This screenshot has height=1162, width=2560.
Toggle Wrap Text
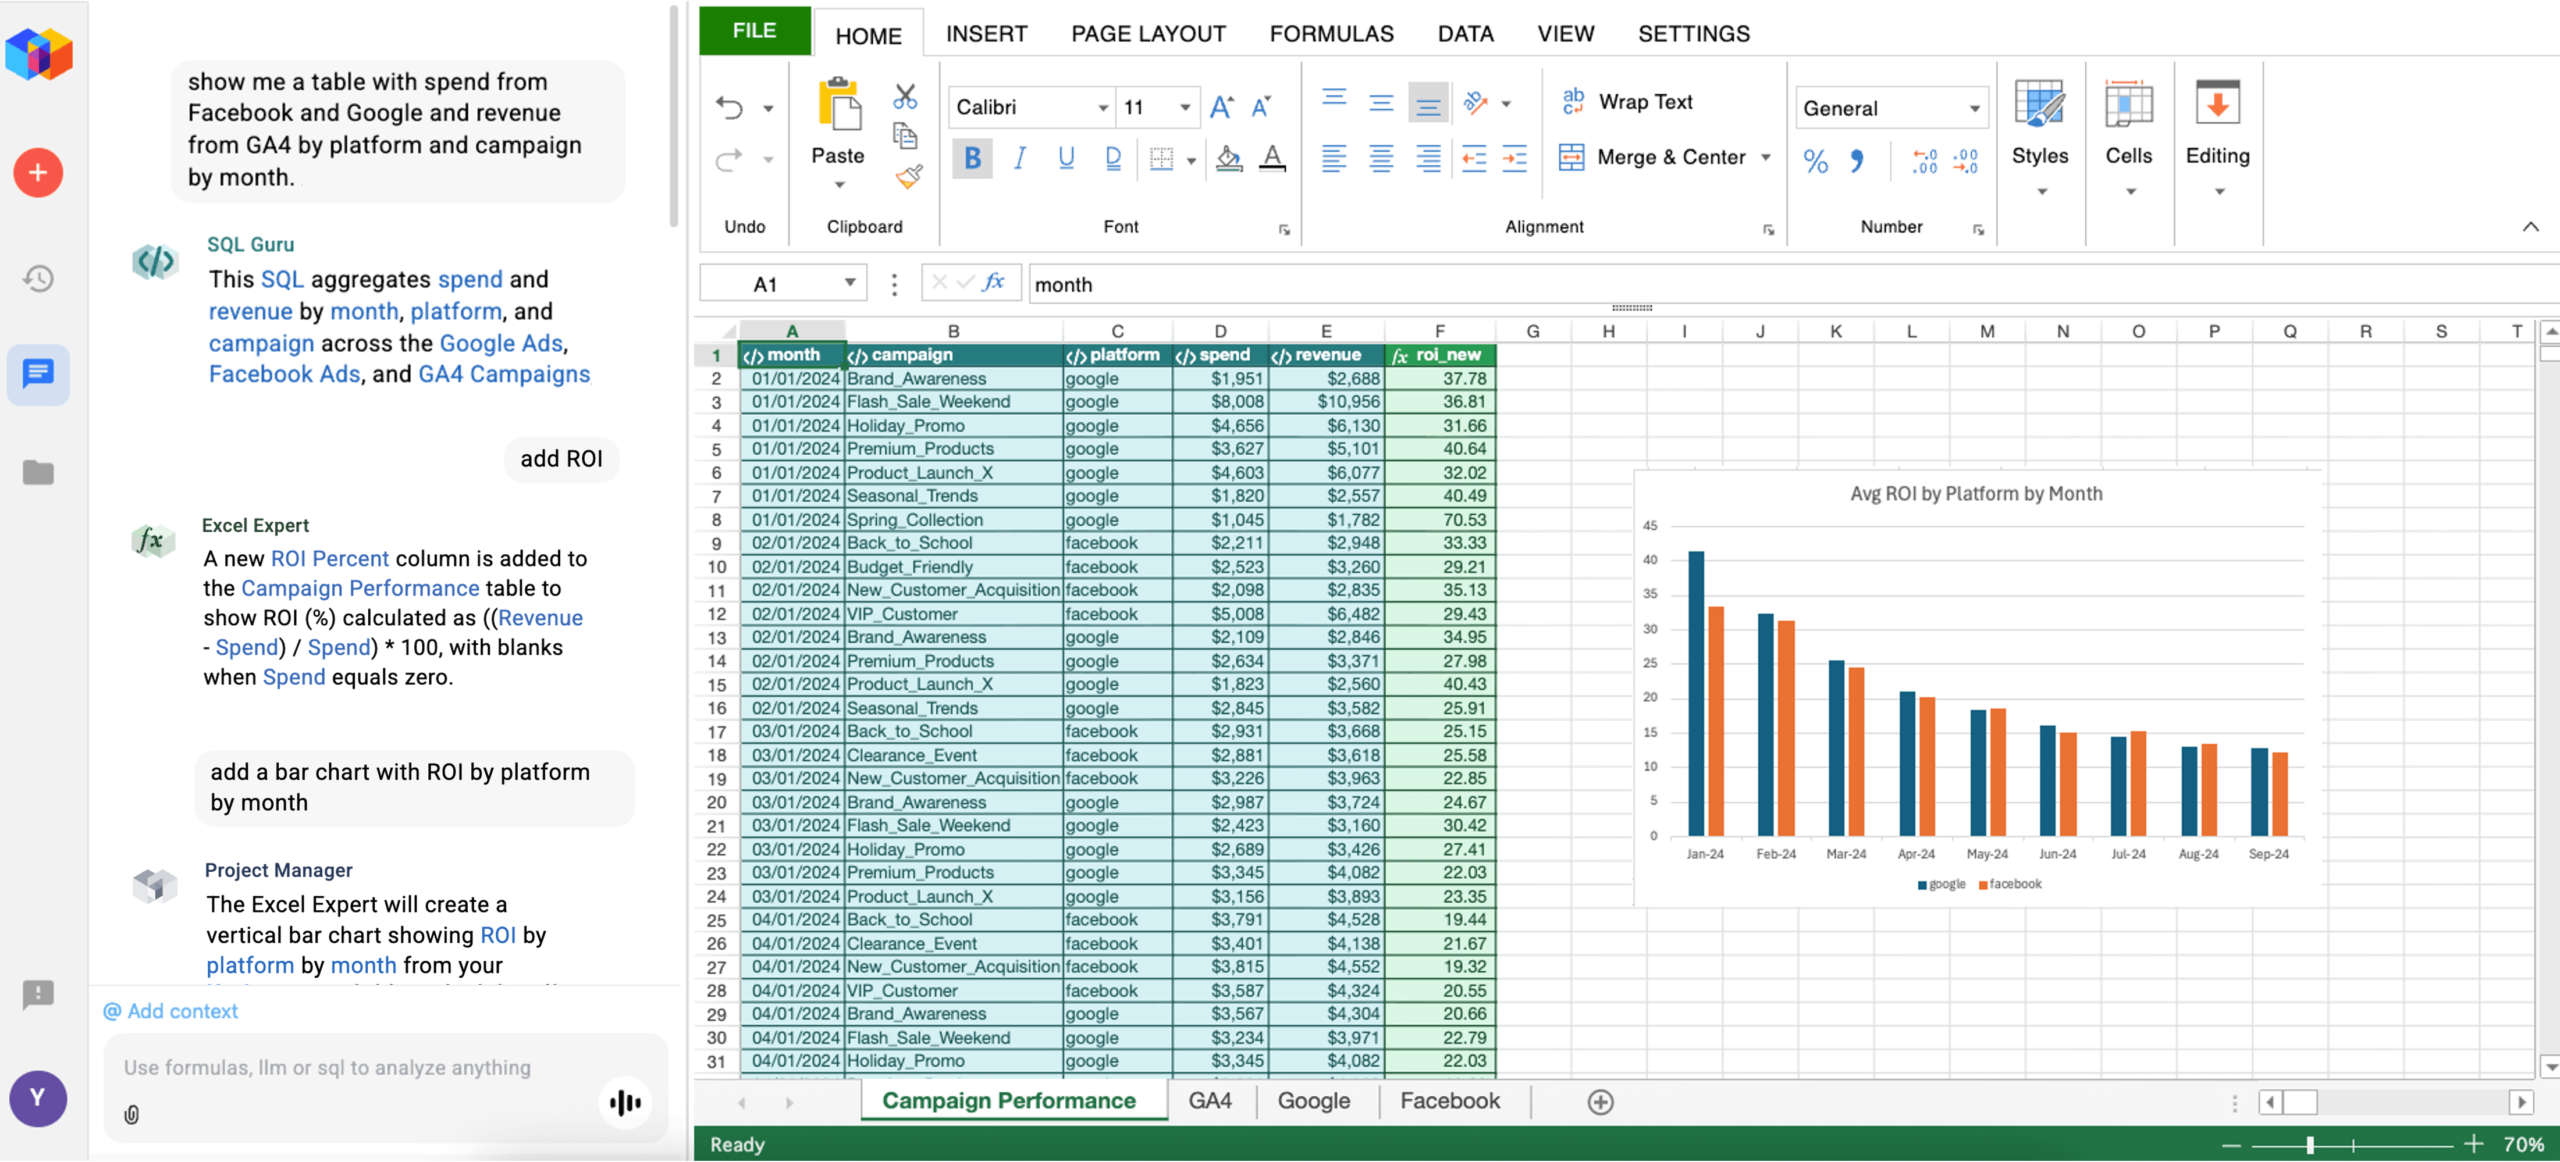(1627, 102)
